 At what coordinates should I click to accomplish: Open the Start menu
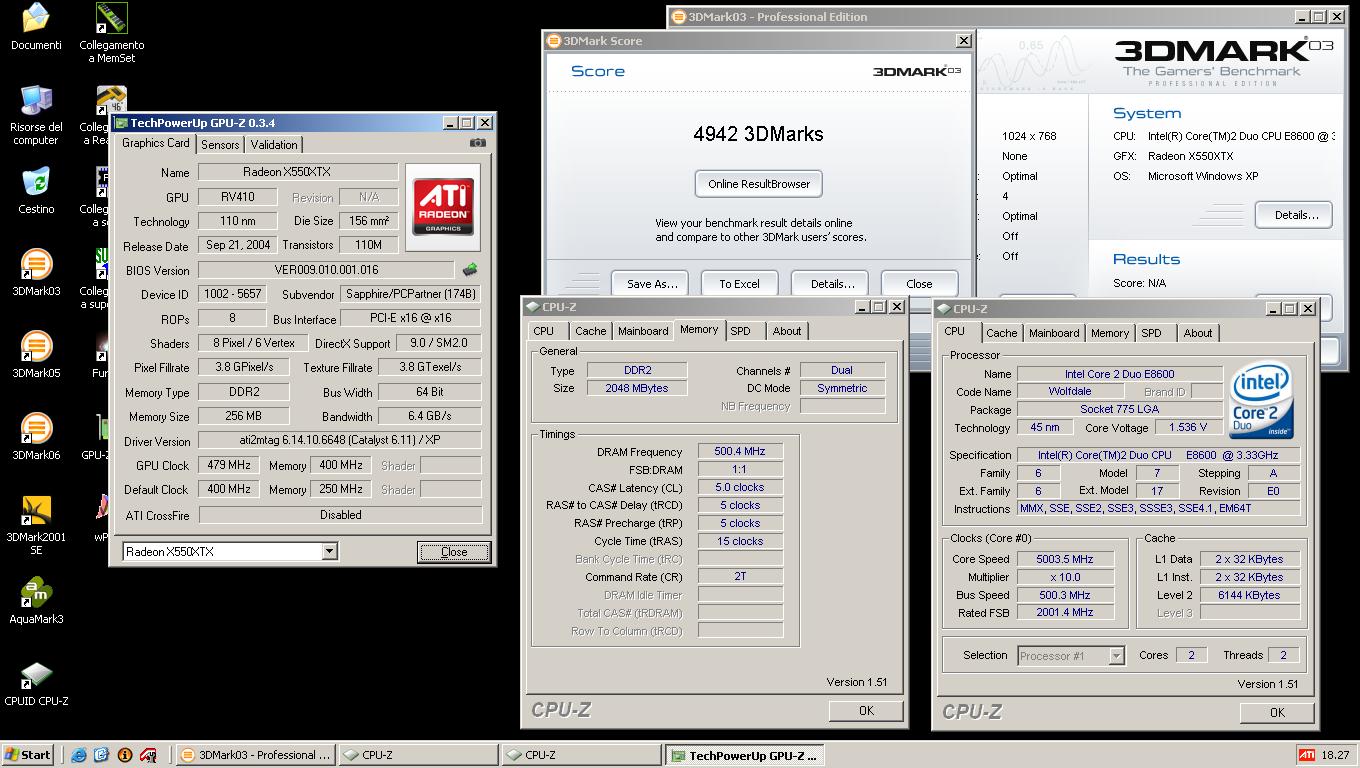[x=28, y=755]
